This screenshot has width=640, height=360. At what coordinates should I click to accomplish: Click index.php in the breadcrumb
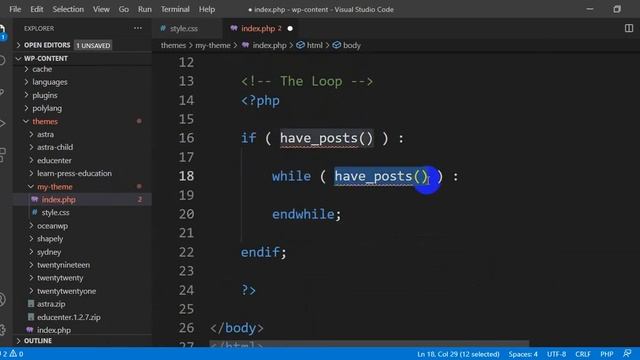pos(269,45)
